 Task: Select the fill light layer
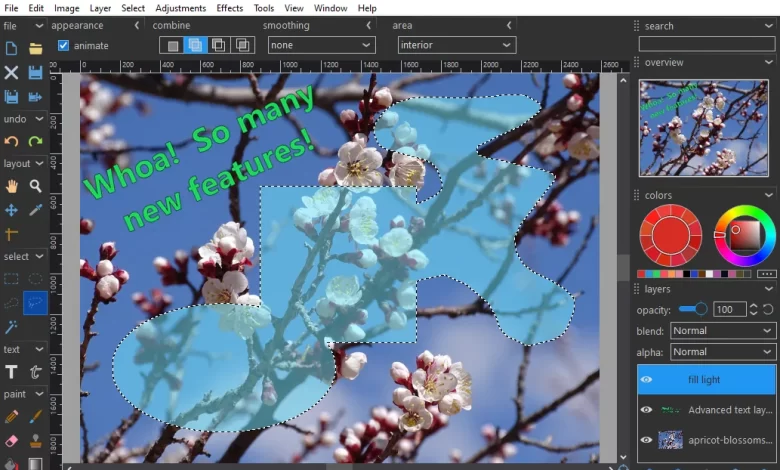(x=706, y=379)
